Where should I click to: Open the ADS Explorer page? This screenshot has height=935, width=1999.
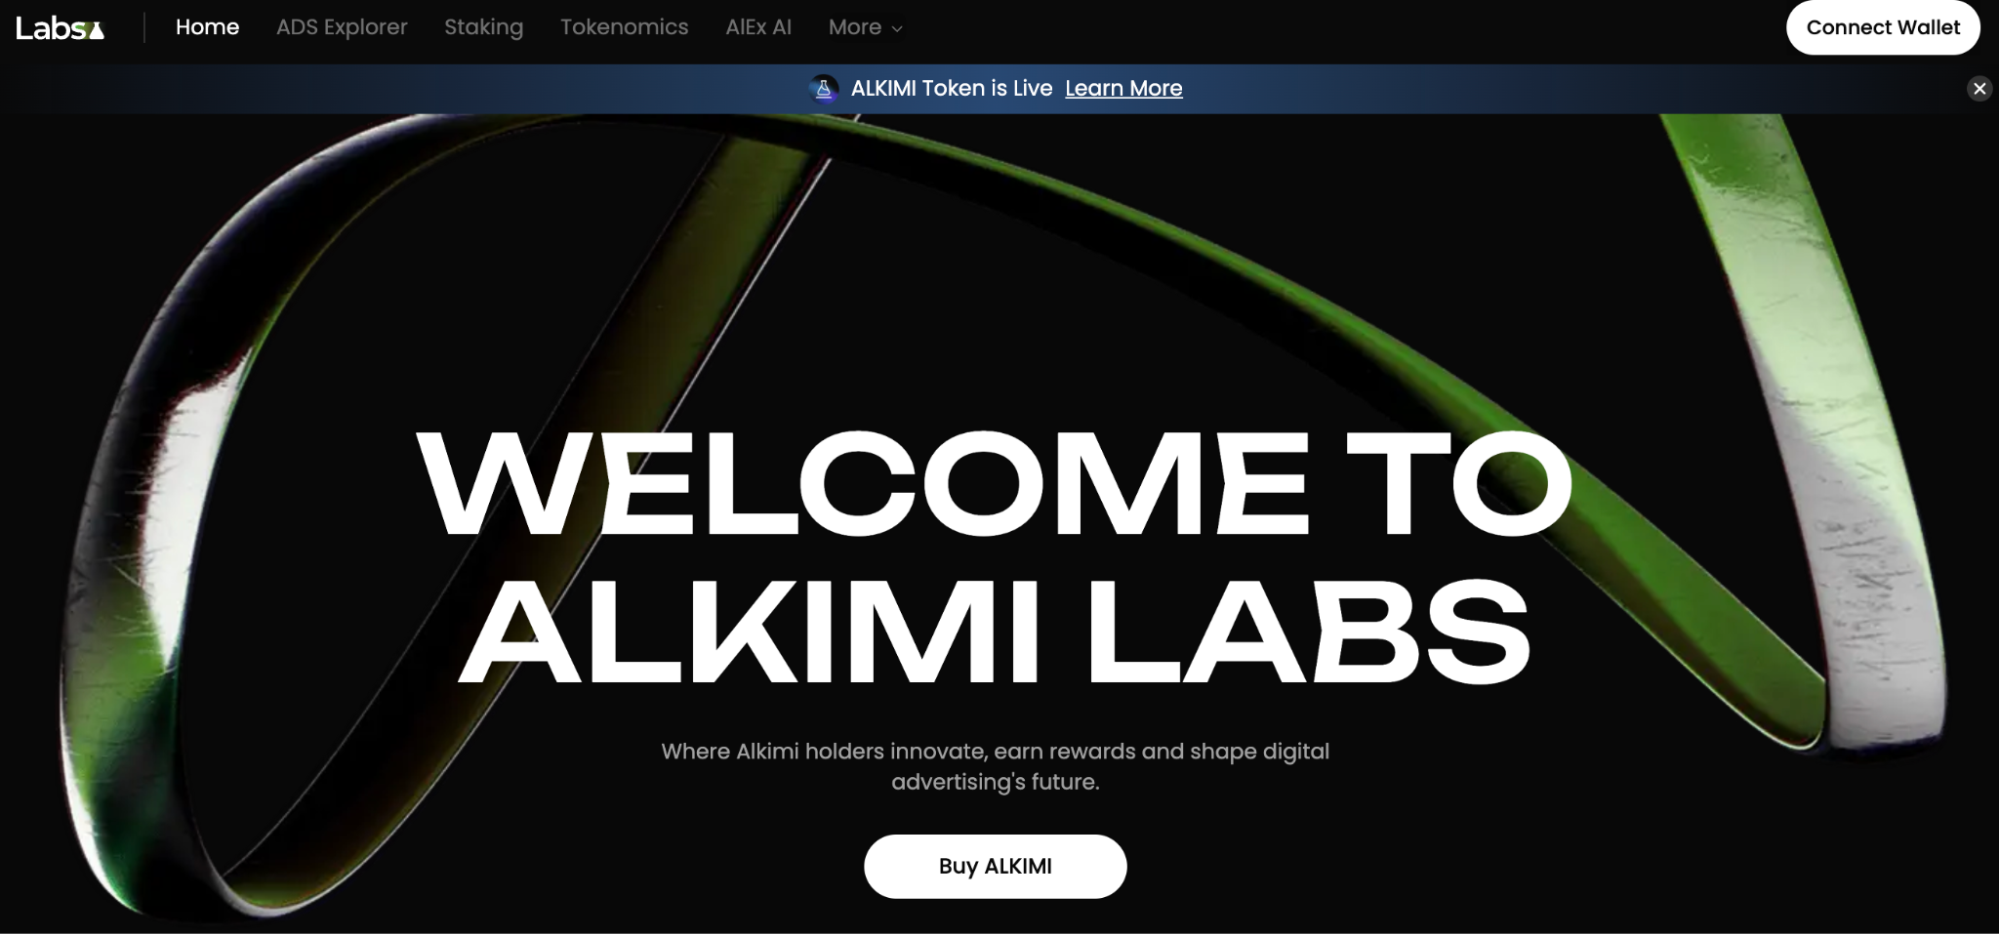tap(342, 27)
